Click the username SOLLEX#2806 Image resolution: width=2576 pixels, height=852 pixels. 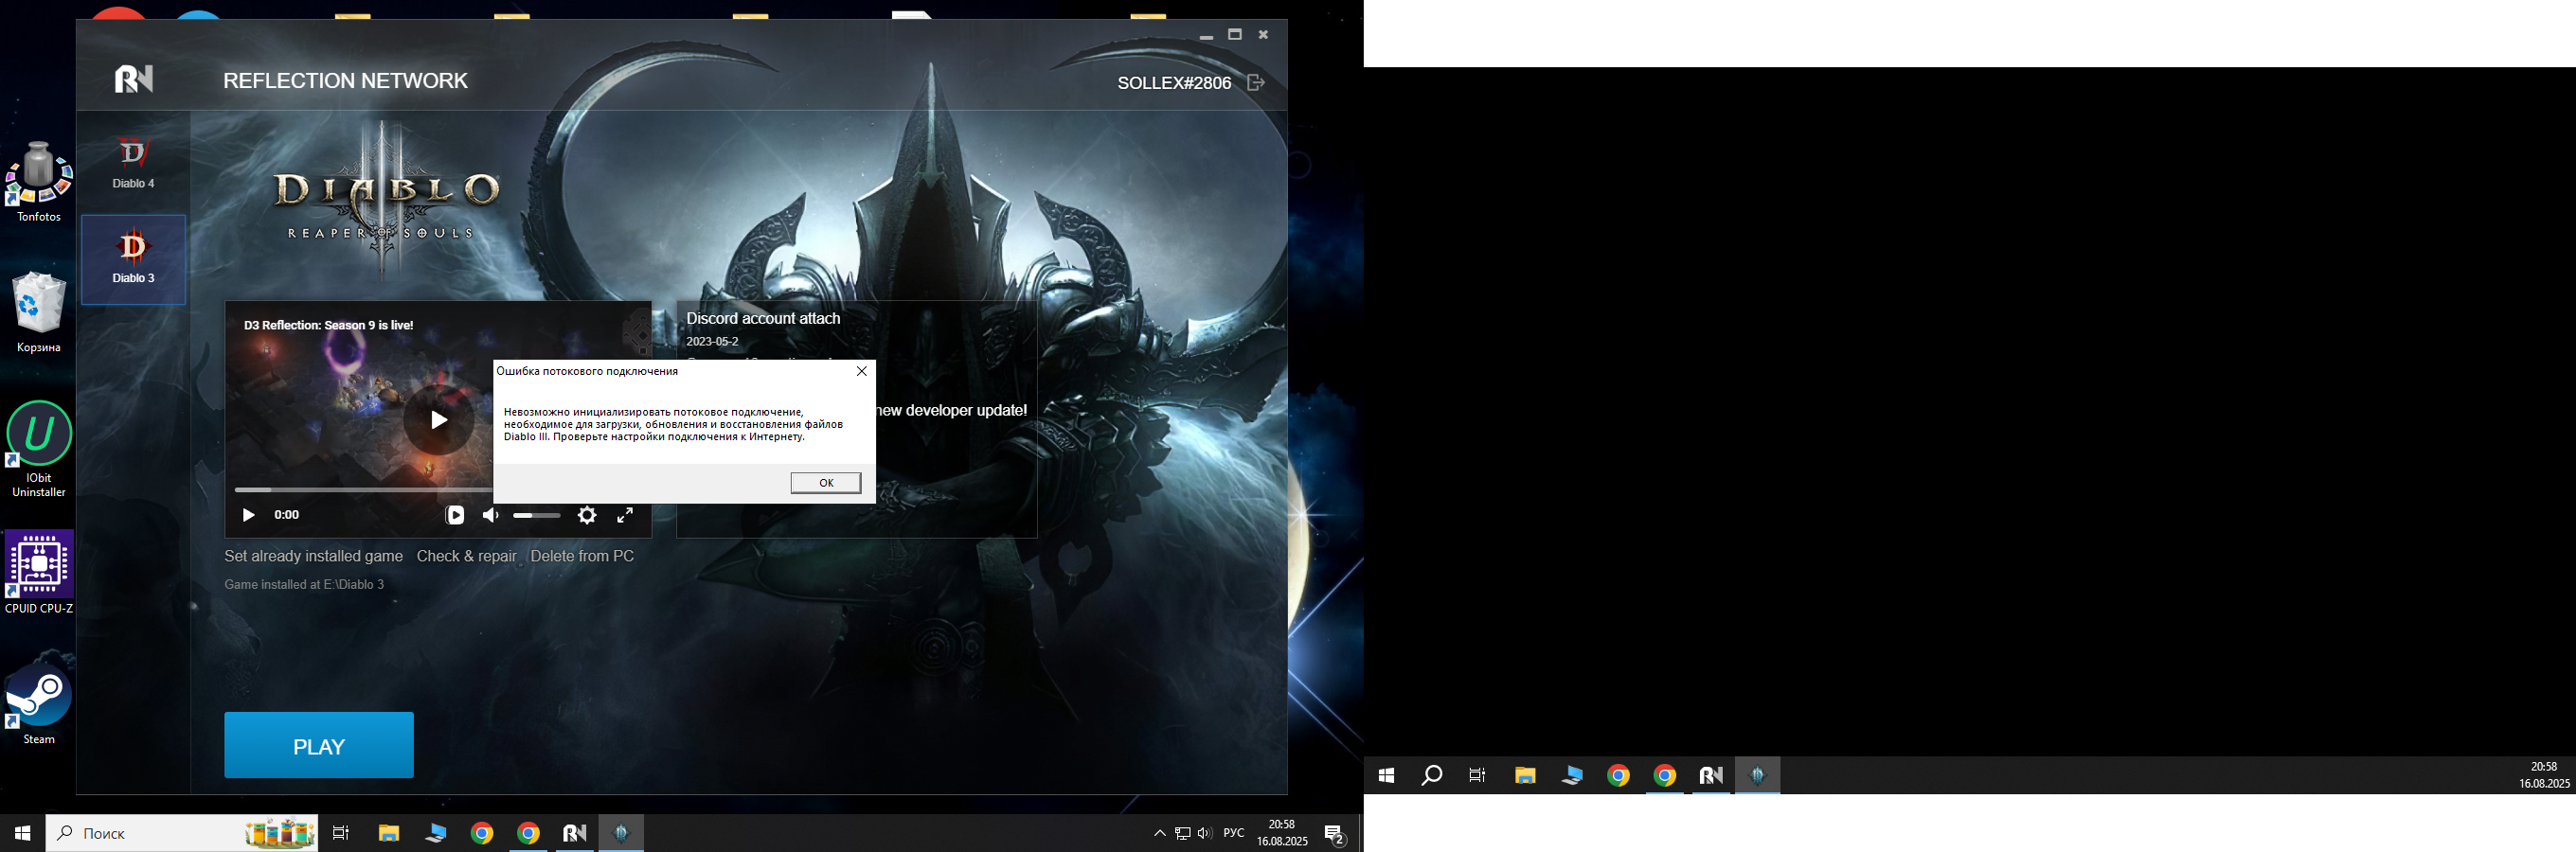pyautogui.click(x=1174, y=83)
